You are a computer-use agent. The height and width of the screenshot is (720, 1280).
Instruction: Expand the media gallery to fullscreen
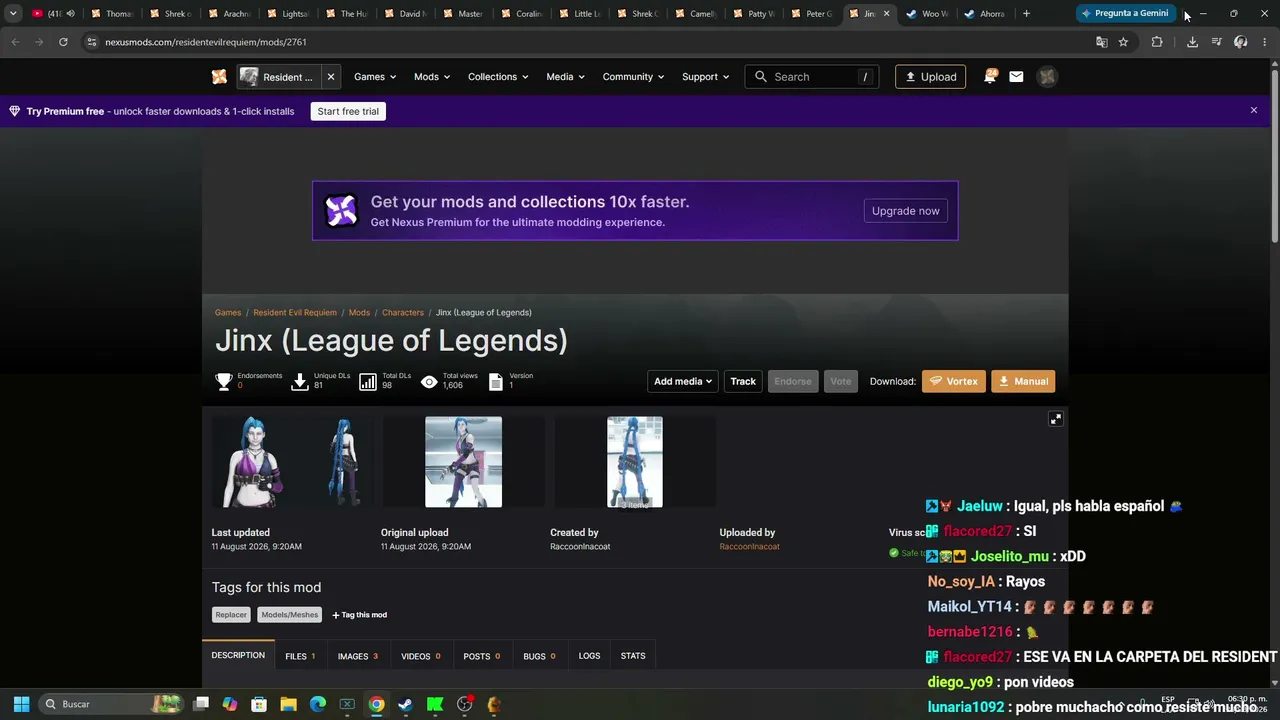tap(1055, 419)
